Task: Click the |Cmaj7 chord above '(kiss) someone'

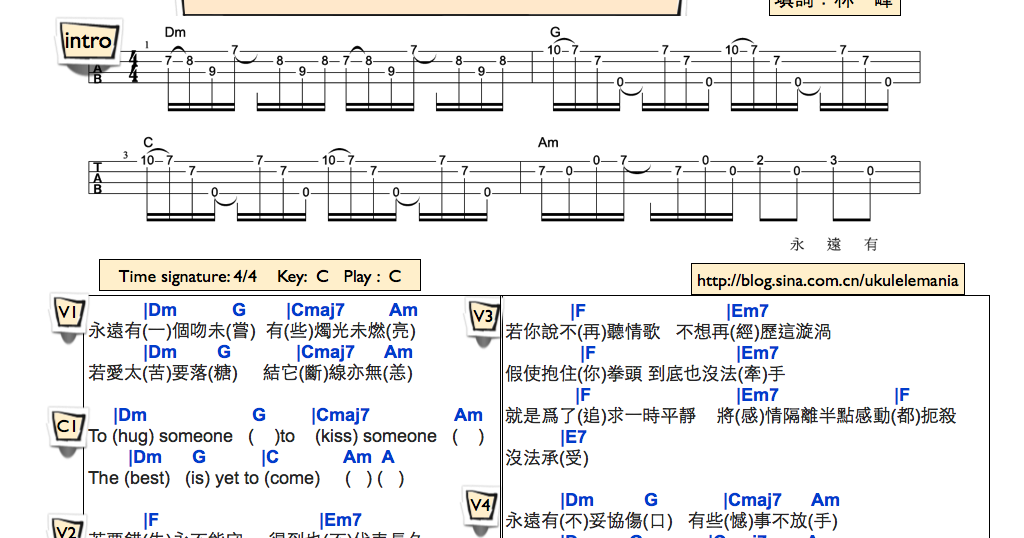Action: tap(340, 415)
